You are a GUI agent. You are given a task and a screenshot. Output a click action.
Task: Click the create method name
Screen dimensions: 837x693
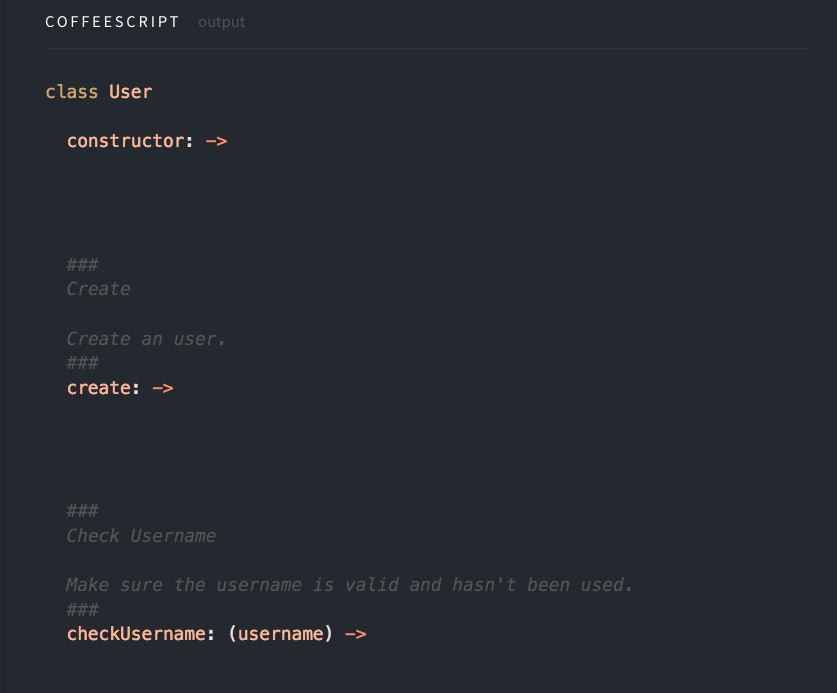click(x=99, y=388)
